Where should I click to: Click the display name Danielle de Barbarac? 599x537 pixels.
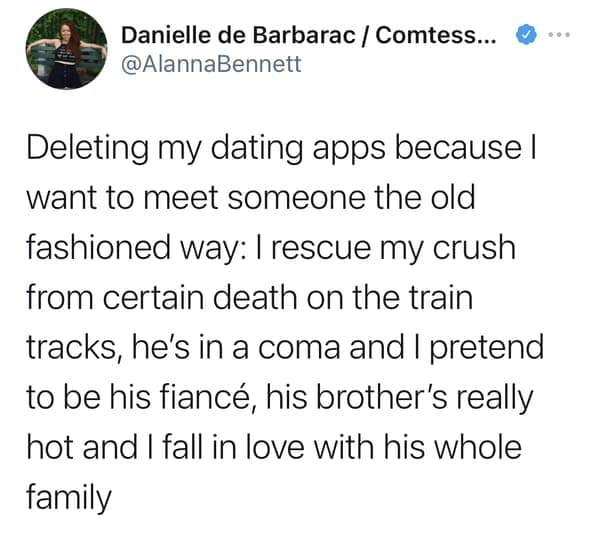[238, 36]
